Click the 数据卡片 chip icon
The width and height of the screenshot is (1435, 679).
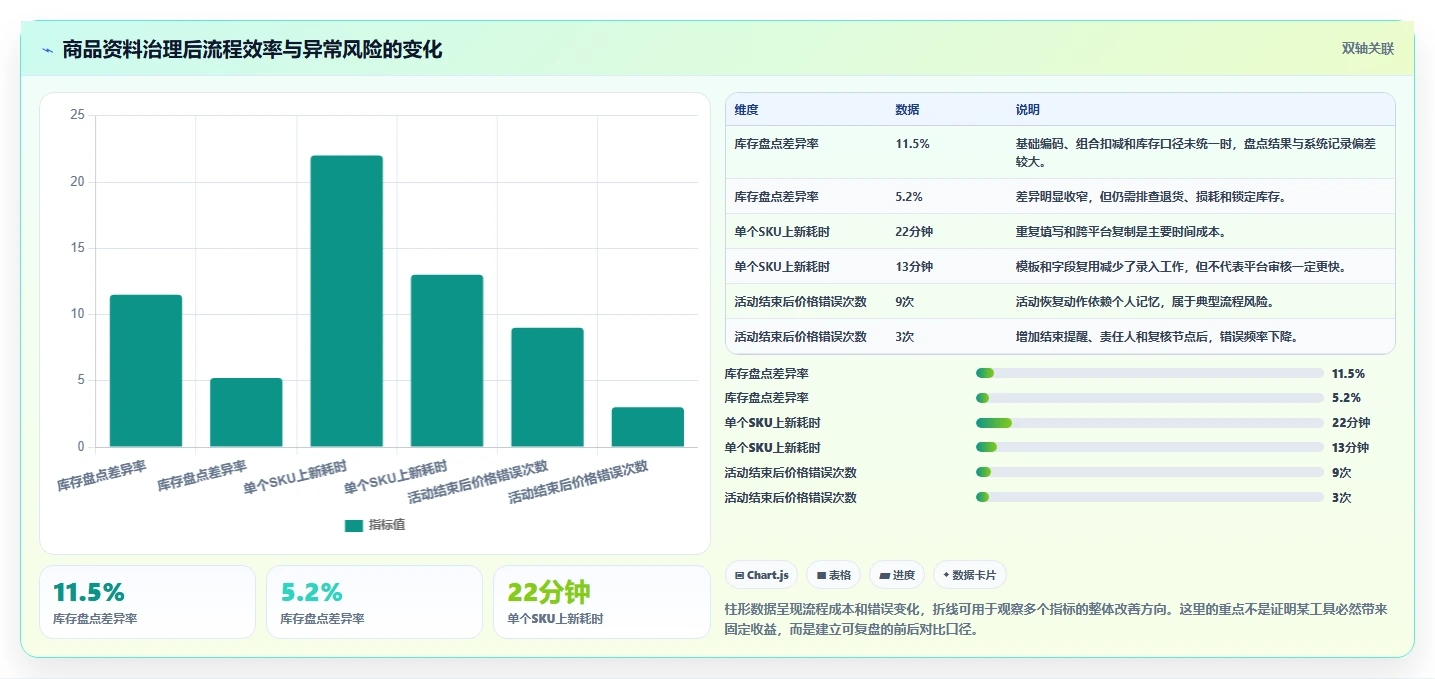pyautogui.click(x=946, y=575)
